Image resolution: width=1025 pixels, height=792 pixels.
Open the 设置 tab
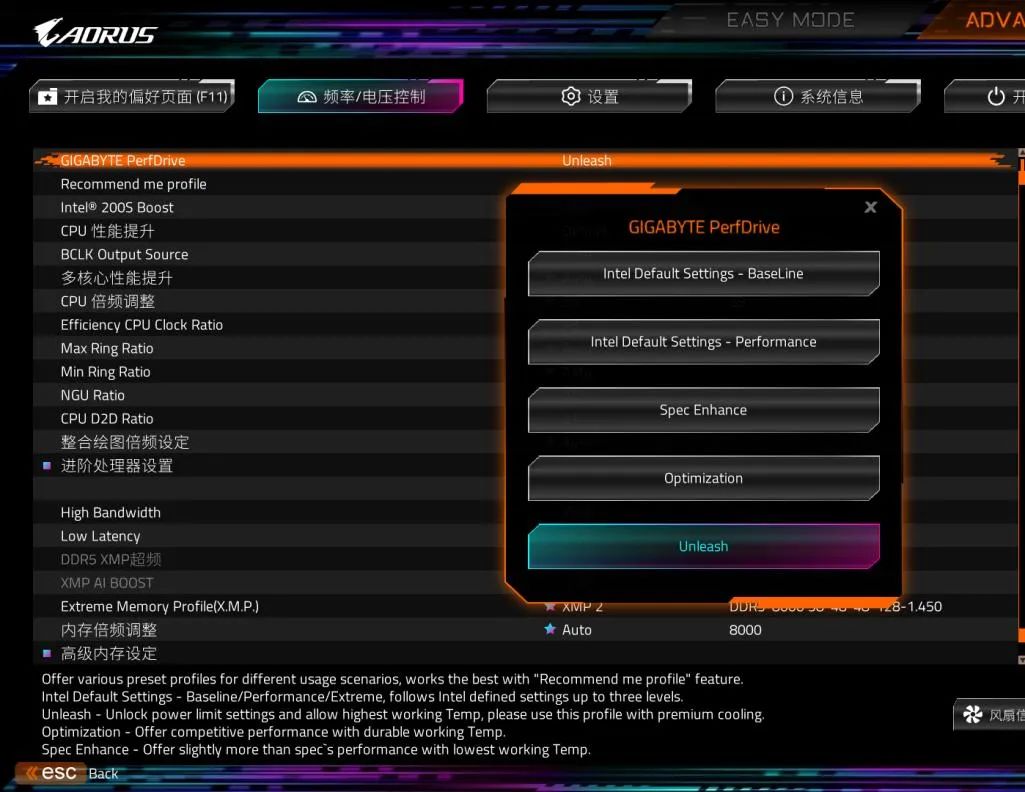click(x=589, y=97)
